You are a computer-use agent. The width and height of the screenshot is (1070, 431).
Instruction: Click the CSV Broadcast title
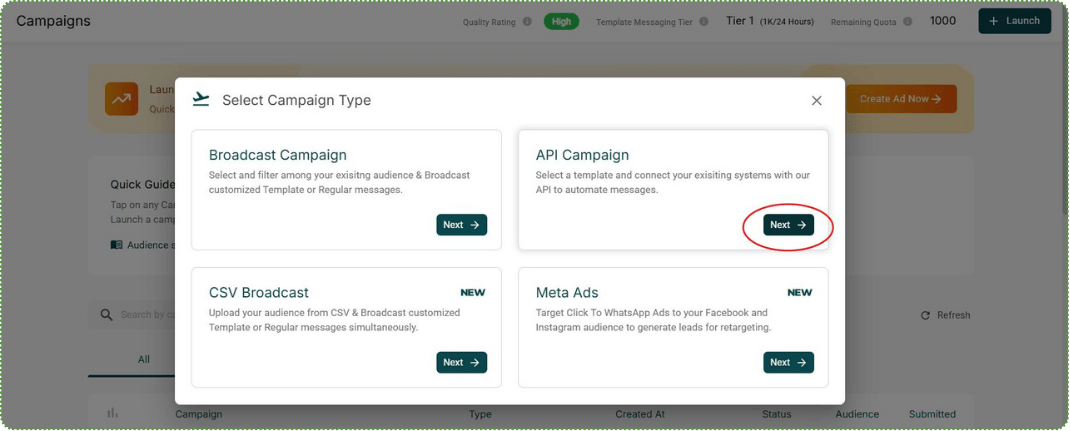point(259,293)
